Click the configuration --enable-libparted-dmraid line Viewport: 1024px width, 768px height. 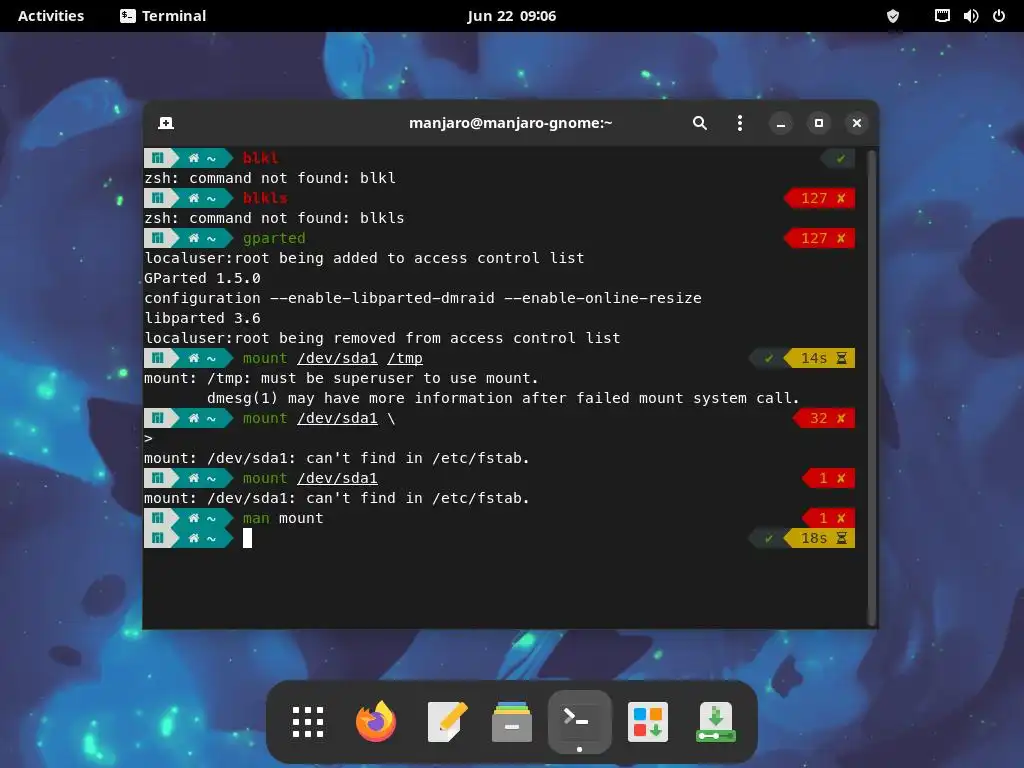click(x=423, y=298)
